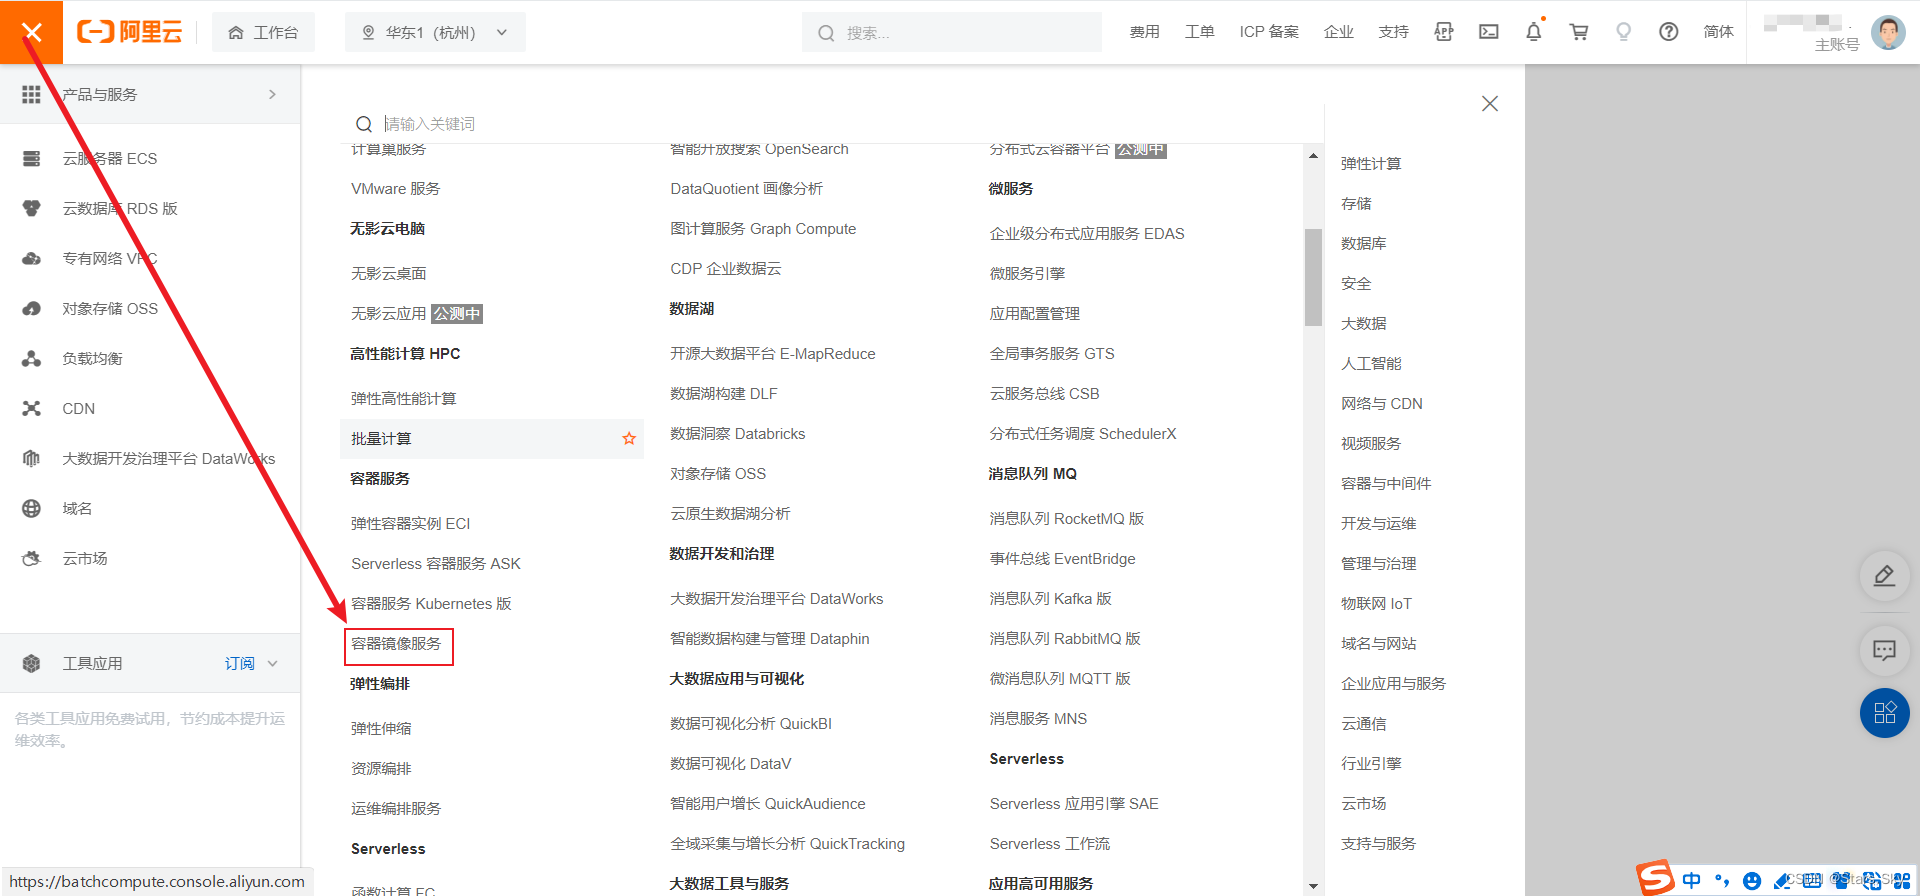Jump to 弹性计算 category

coord(1371,163)
